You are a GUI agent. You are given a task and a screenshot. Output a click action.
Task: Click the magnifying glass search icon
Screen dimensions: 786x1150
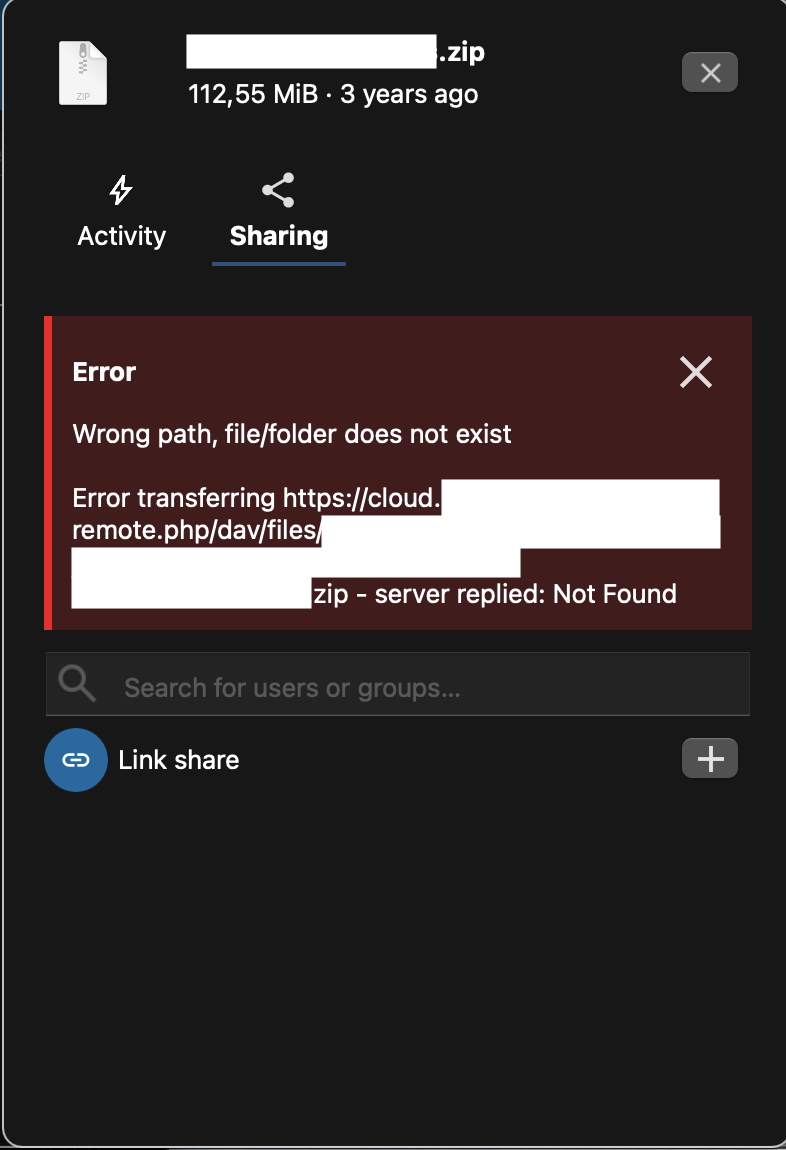[77, 684]
